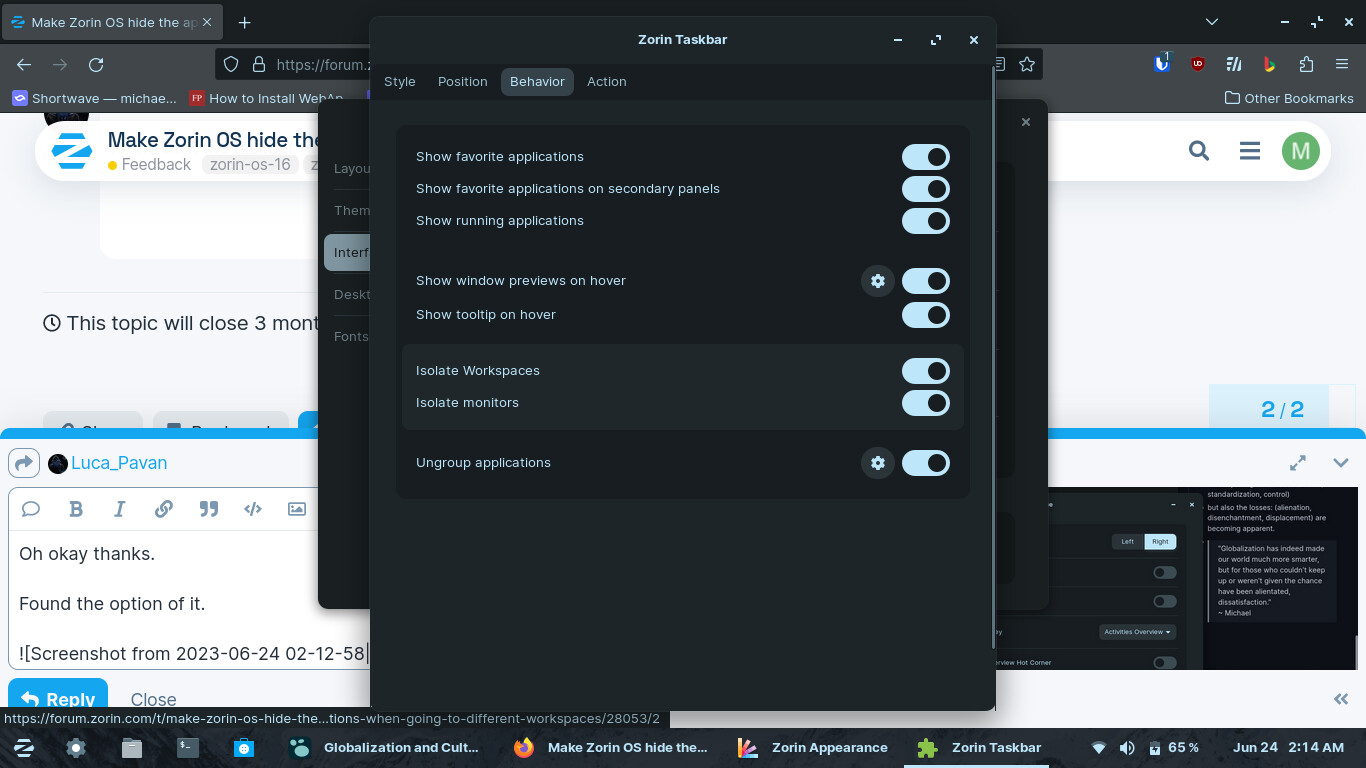Toggle Show window previews on hover

pyautogui.click(x=925, y=281)
